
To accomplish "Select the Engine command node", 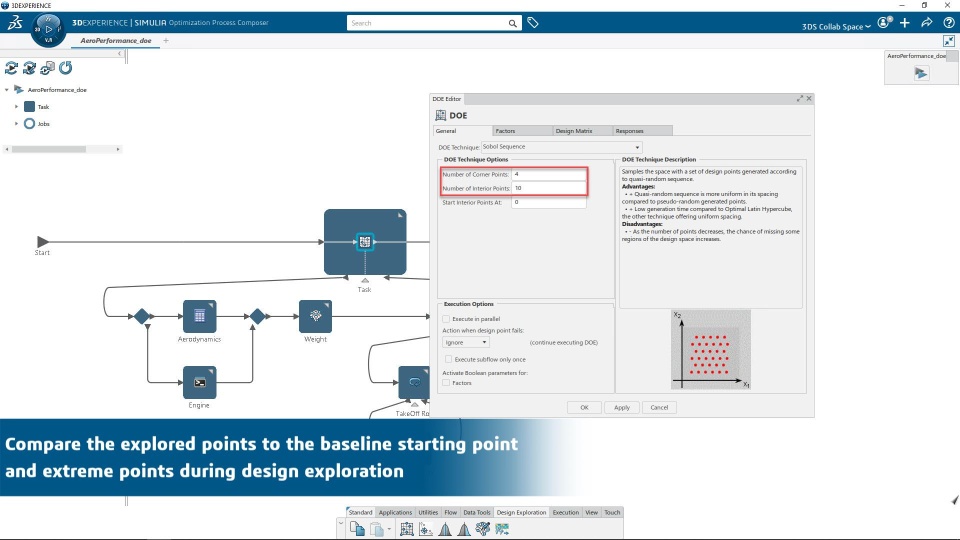I will point(200,382).
